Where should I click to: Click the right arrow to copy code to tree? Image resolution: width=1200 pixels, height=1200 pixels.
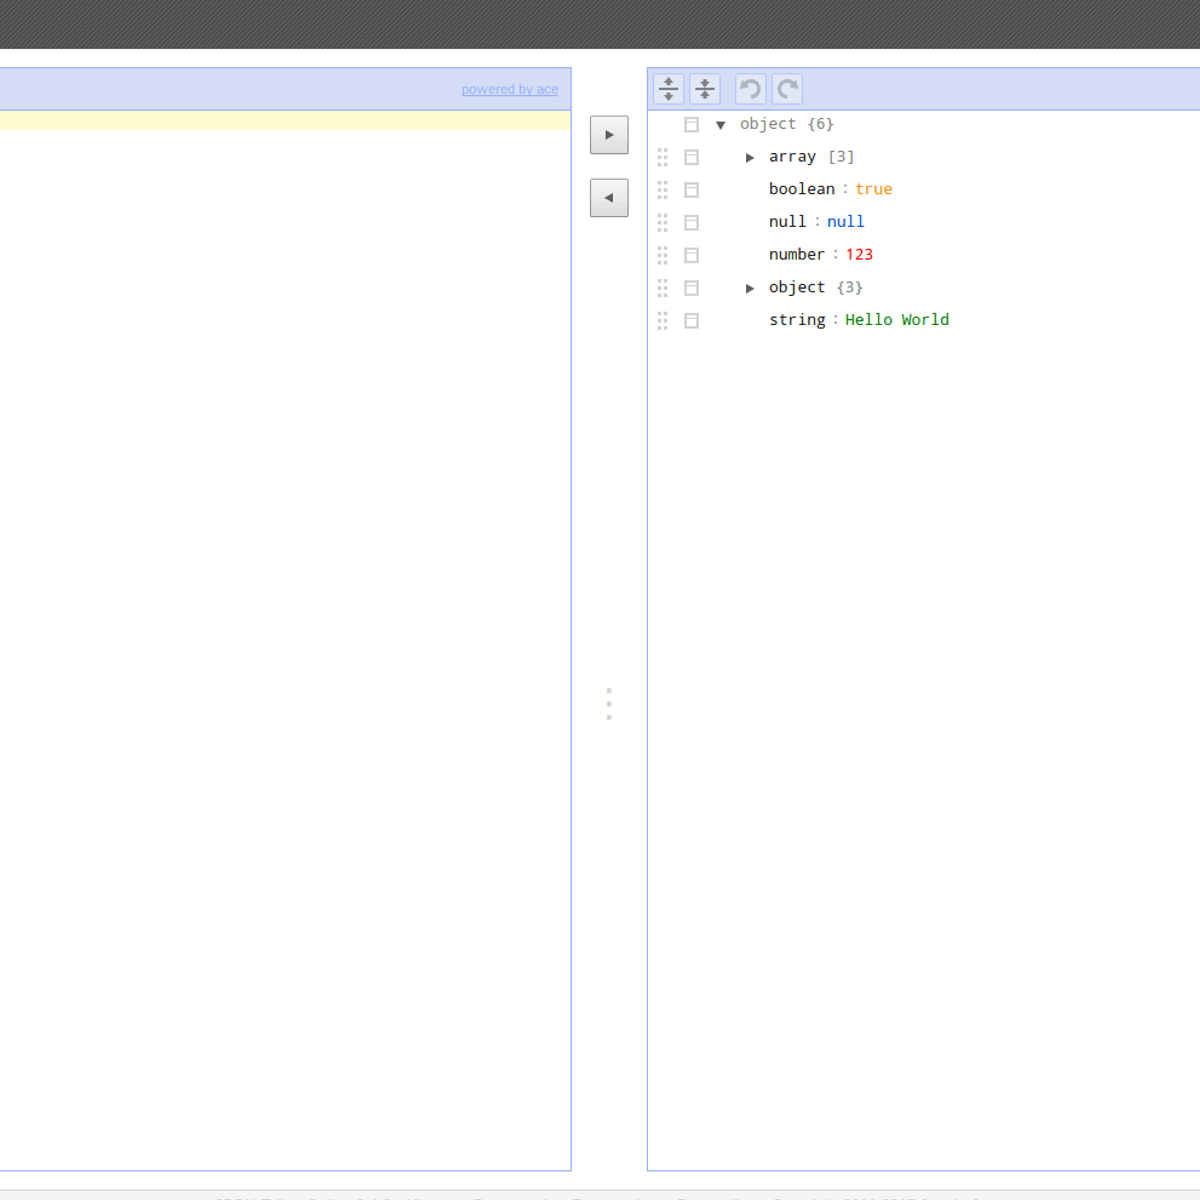point(609,134)
